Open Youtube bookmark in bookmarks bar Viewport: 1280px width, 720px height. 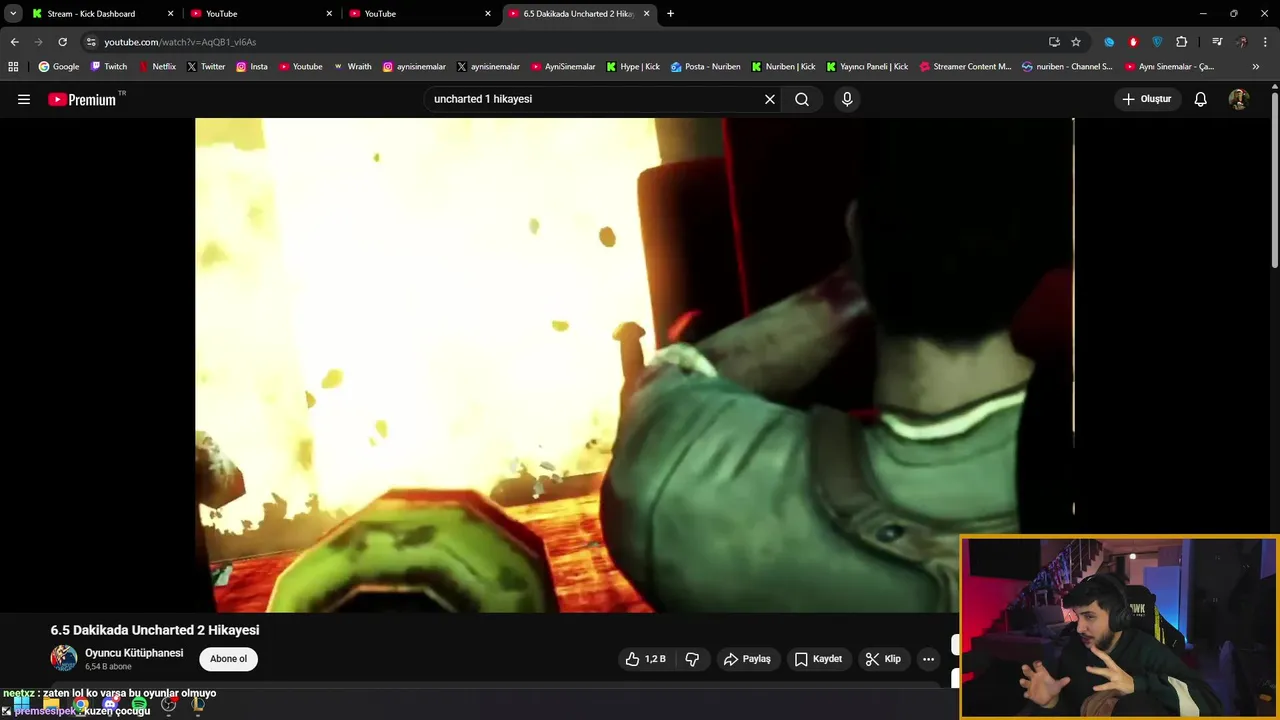301,67
